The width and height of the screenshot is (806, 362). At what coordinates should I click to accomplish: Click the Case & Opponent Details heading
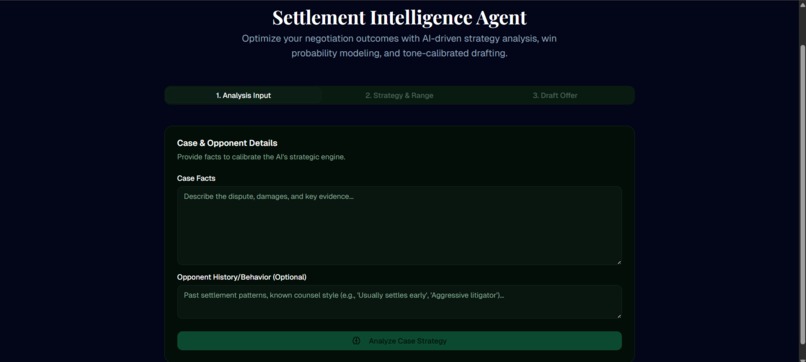227,143
